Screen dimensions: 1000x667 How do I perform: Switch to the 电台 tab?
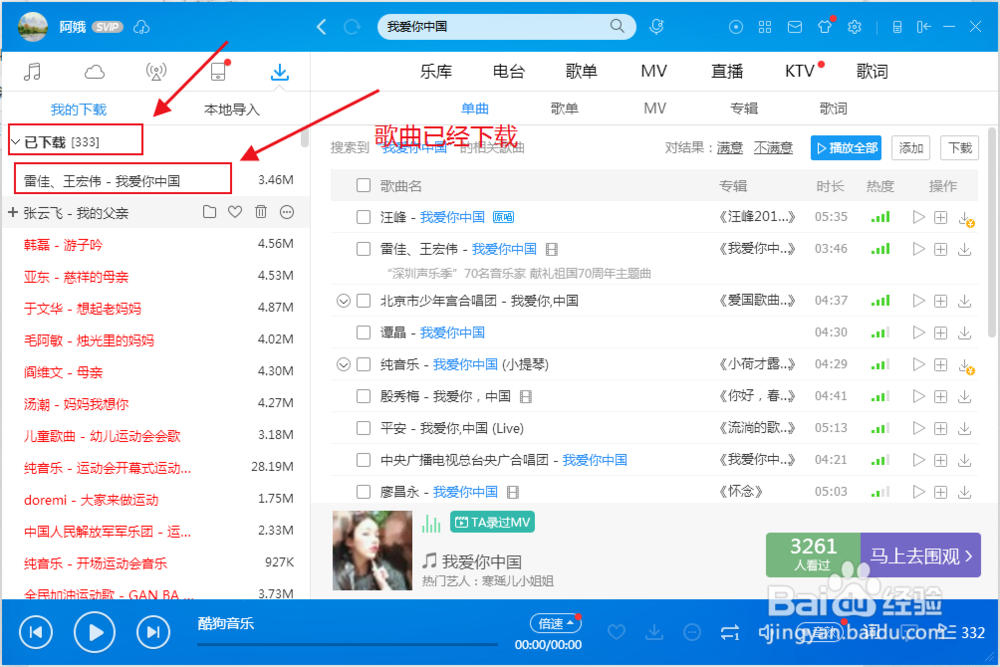point(509,71)
